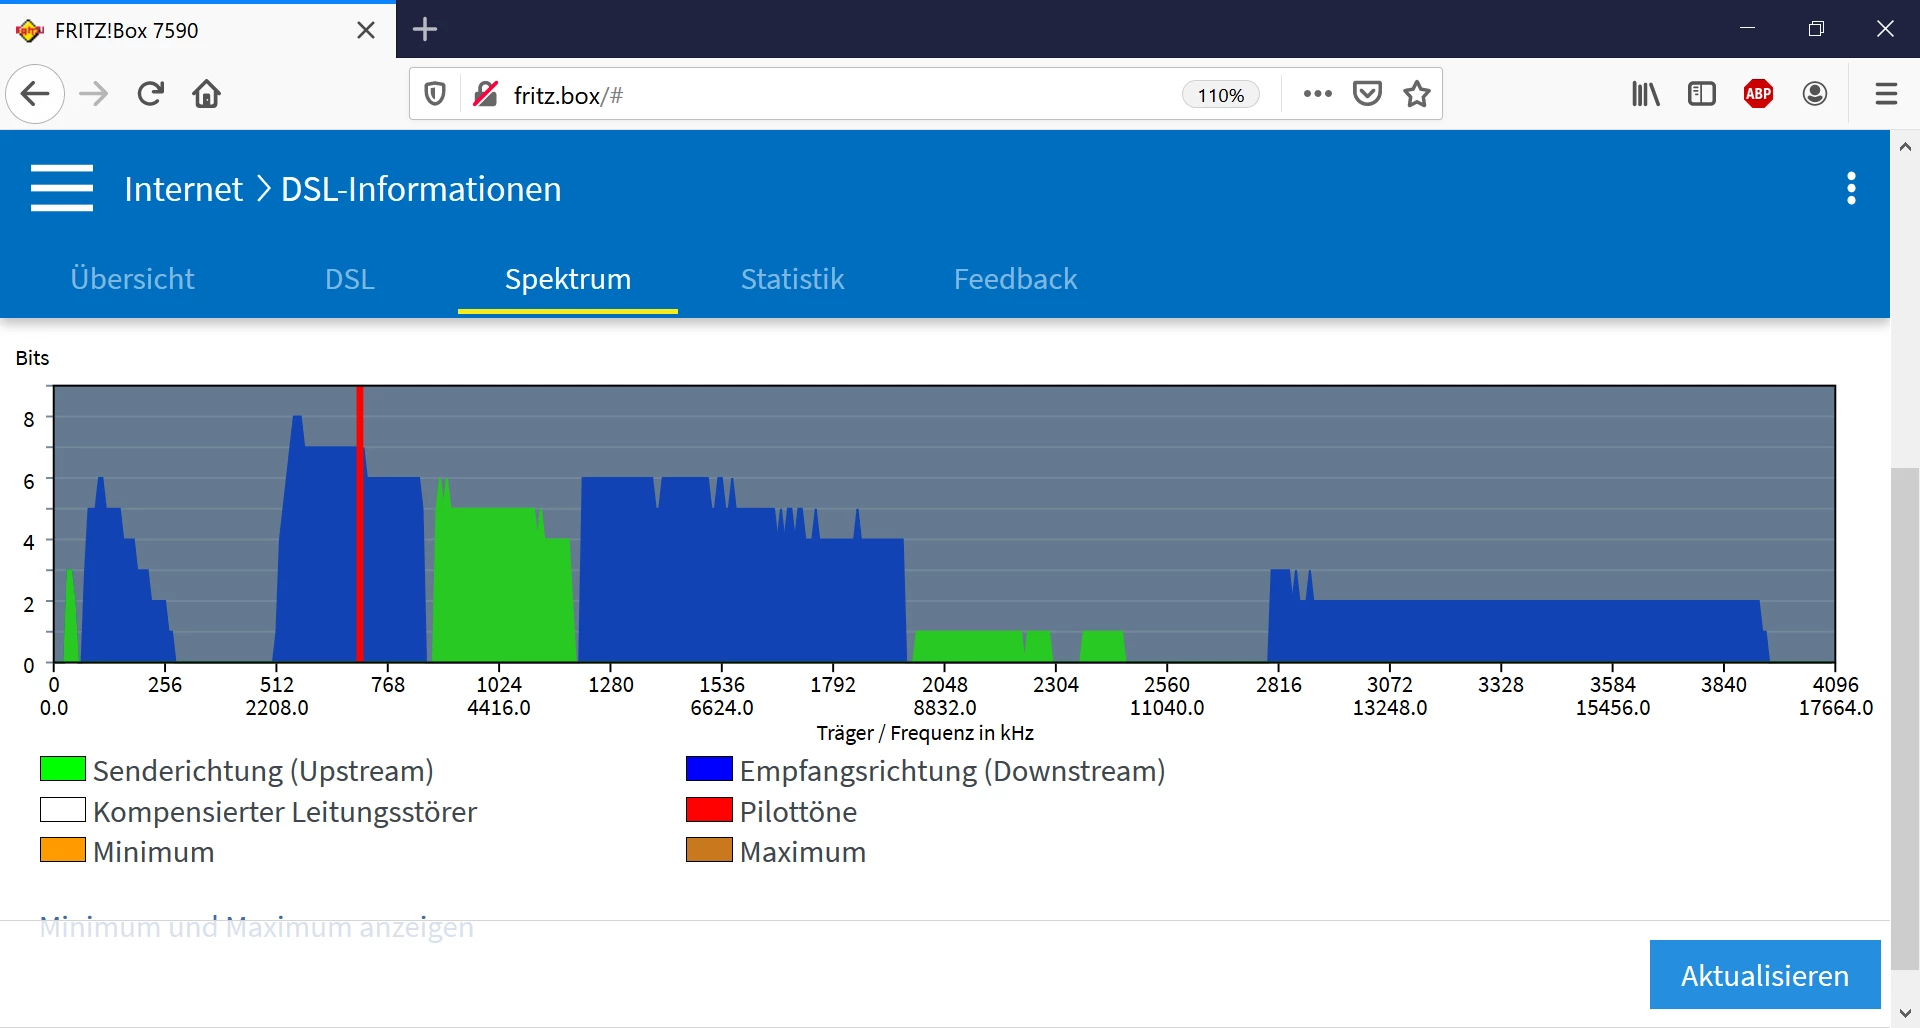Viewport: 1920px width, 1028px height.
Task: Click the white Kompensierter Leitungsstörer swatch
Action: 62,810
